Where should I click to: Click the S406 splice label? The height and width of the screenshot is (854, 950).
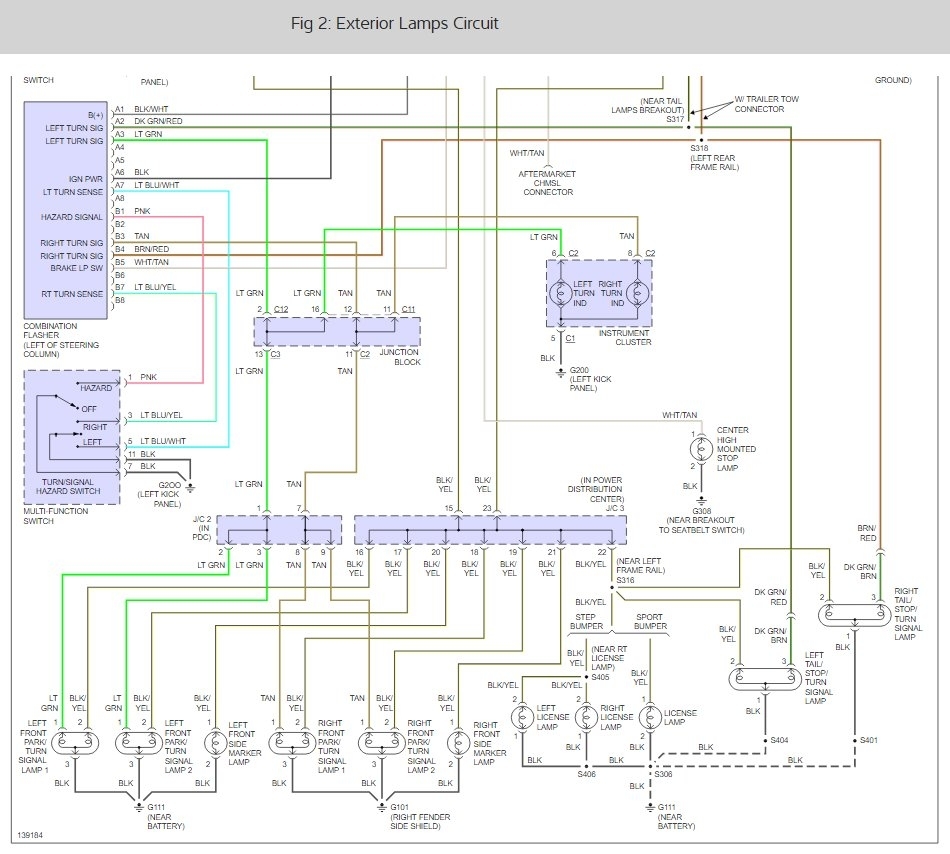(586, 774)
